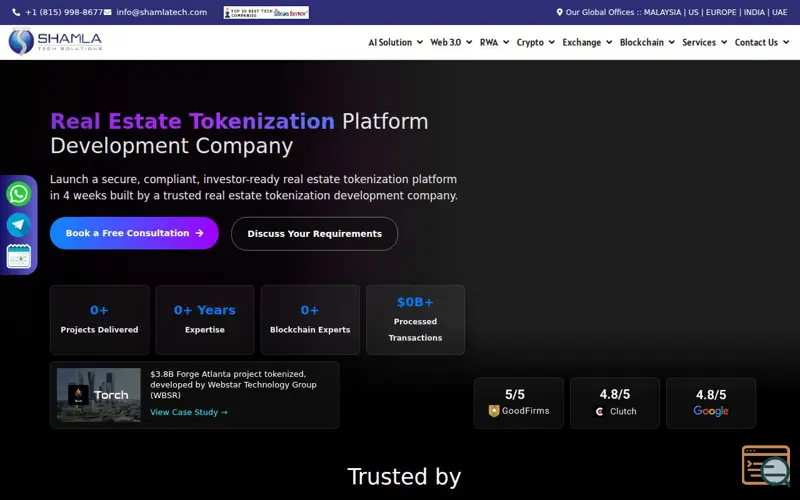Viewport: 800px width, 500px height.
Task: Click info@shamlatech.com email link
Action: click(x=162, y=12)
